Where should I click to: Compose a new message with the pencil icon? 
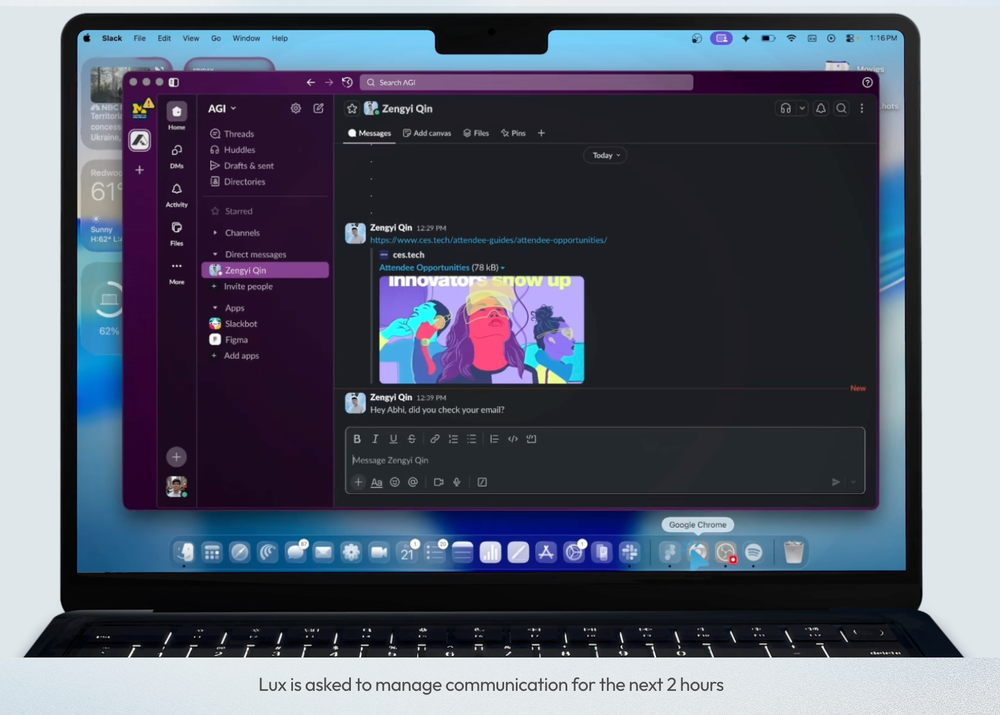point(318,108)
